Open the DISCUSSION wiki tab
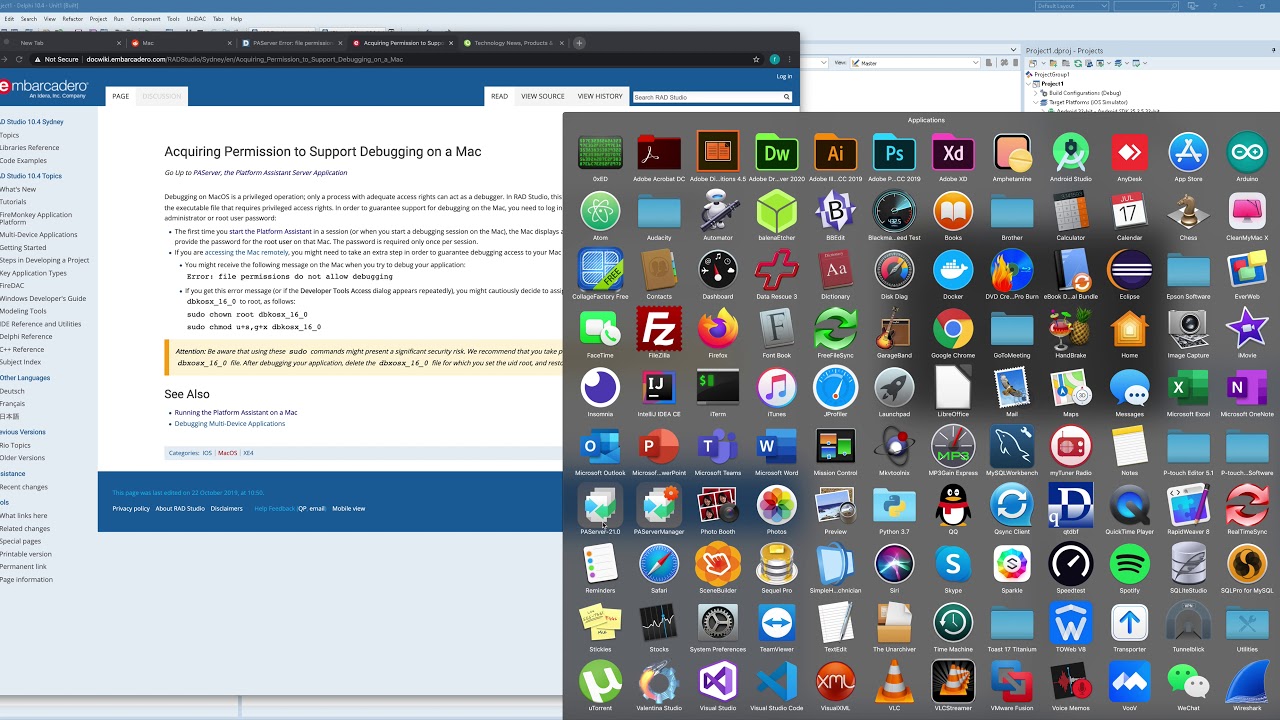 (x=162, y=96)
